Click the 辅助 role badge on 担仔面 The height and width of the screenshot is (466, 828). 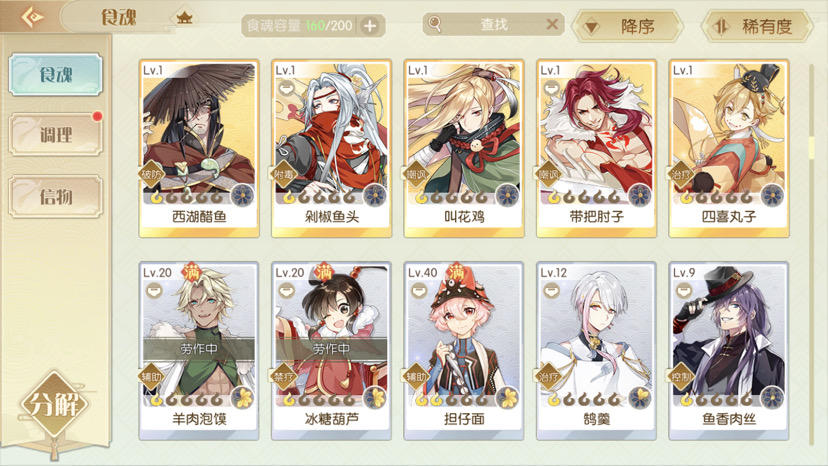[x=416, y=376]
